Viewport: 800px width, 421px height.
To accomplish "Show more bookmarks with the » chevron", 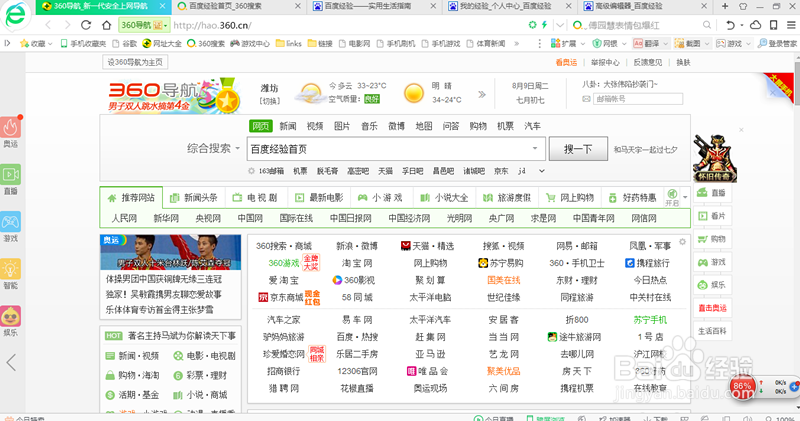I will click(517, 43).
